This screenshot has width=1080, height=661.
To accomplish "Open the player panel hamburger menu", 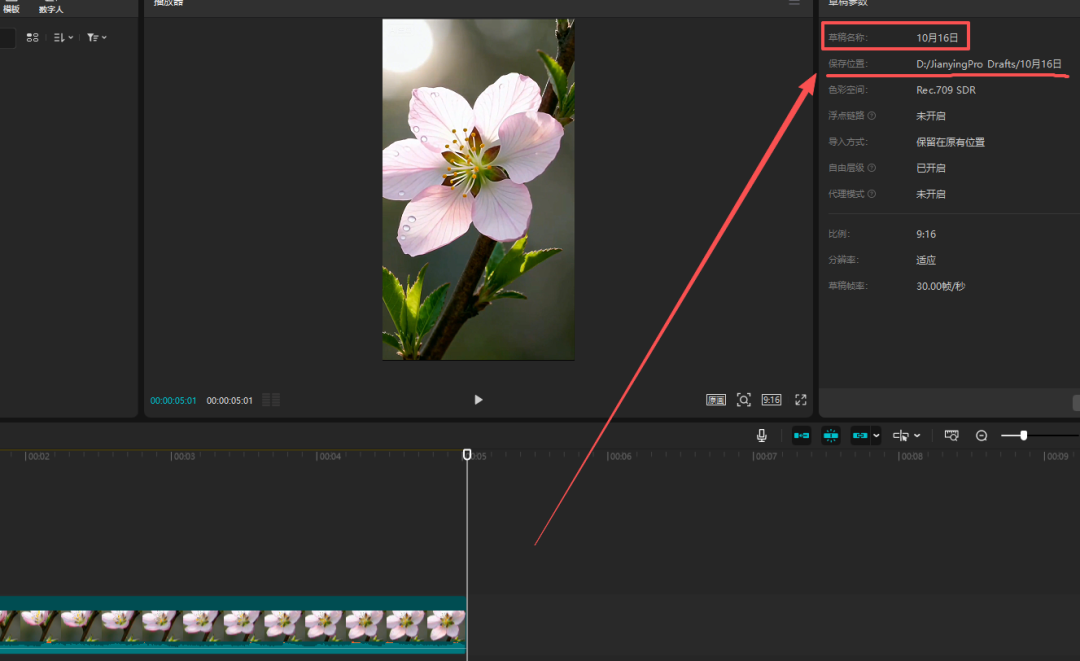I will click(x=794, y=3).
